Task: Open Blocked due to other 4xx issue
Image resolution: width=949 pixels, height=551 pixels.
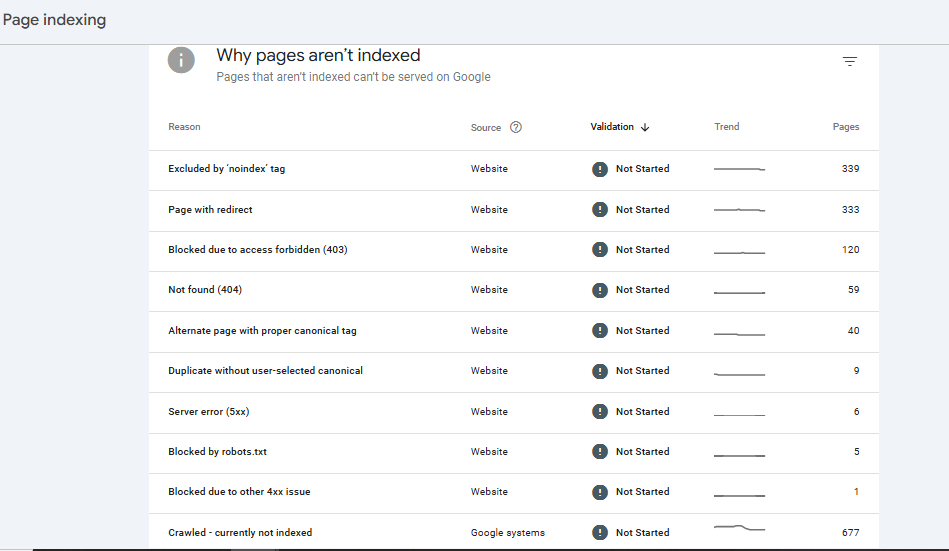Action: click(239, 492)
